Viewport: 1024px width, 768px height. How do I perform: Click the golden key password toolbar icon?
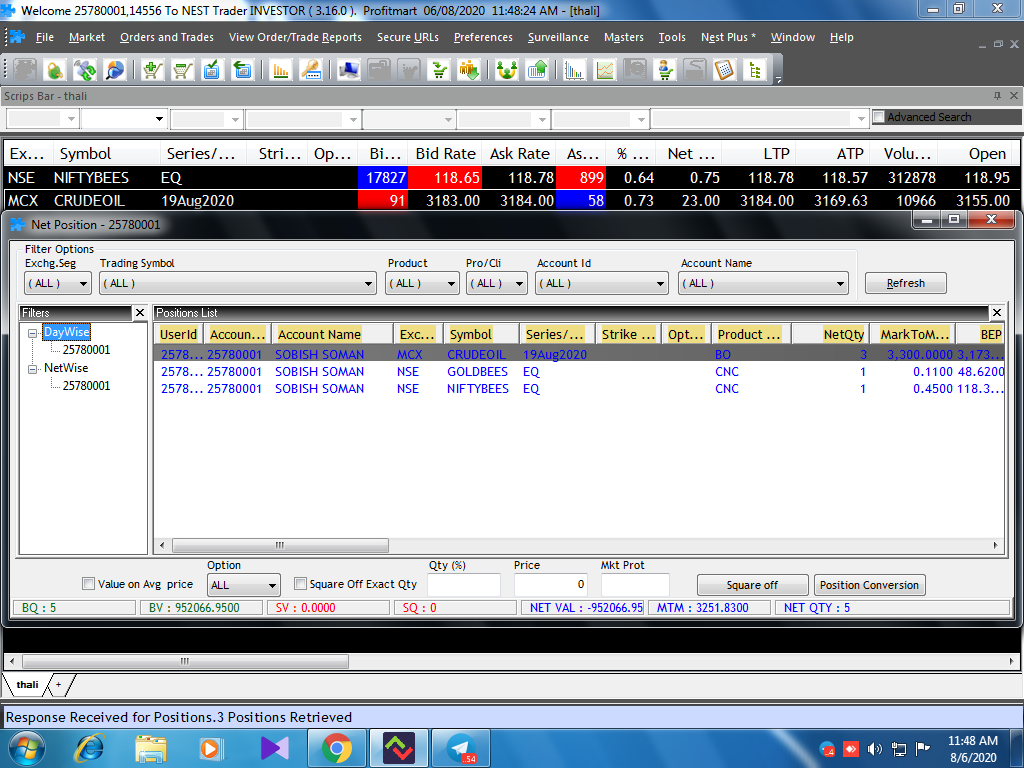click(x=310, y=69)
